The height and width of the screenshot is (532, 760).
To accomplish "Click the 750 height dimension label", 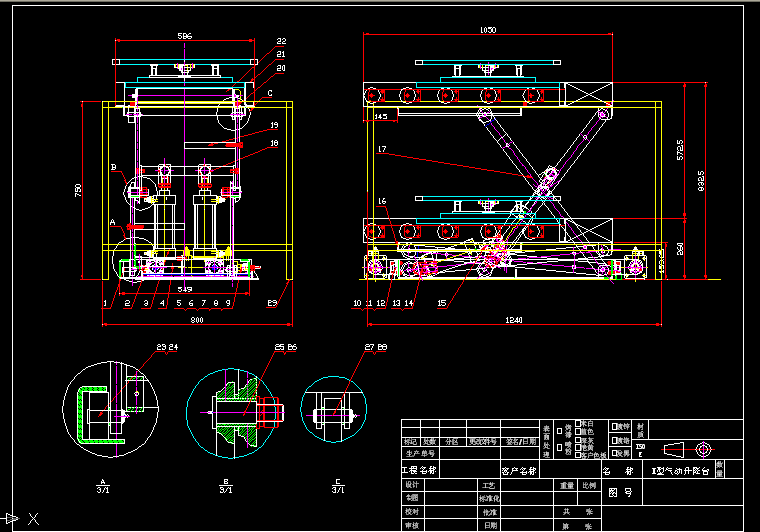I will [79, 191].
